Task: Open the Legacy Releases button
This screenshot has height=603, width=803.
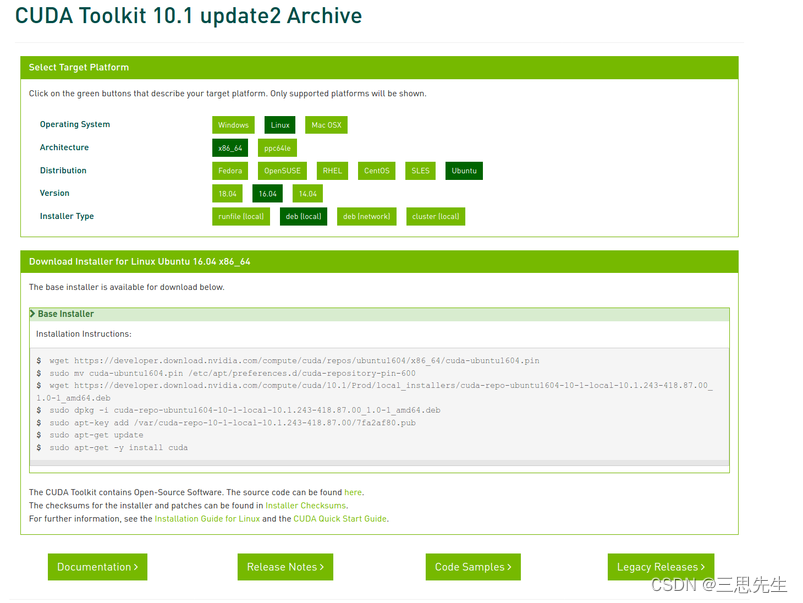Action: (x=661, y=567)
